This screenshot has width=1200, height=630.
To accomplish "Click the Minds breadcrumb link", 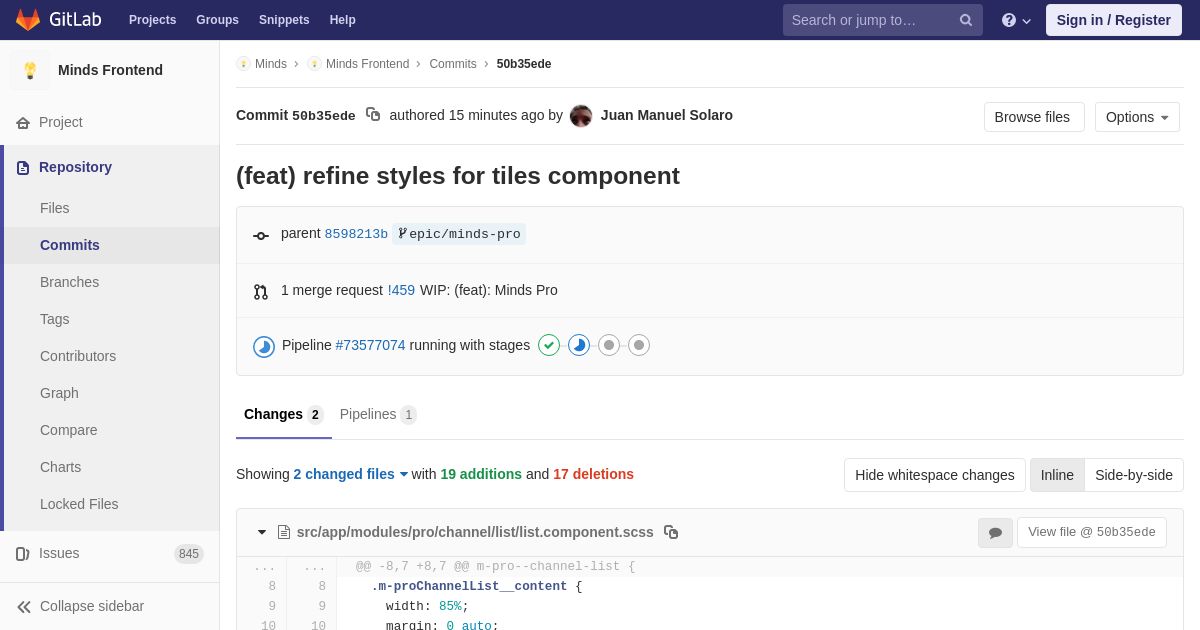I will pyautogui.click(x=271, y=64).
